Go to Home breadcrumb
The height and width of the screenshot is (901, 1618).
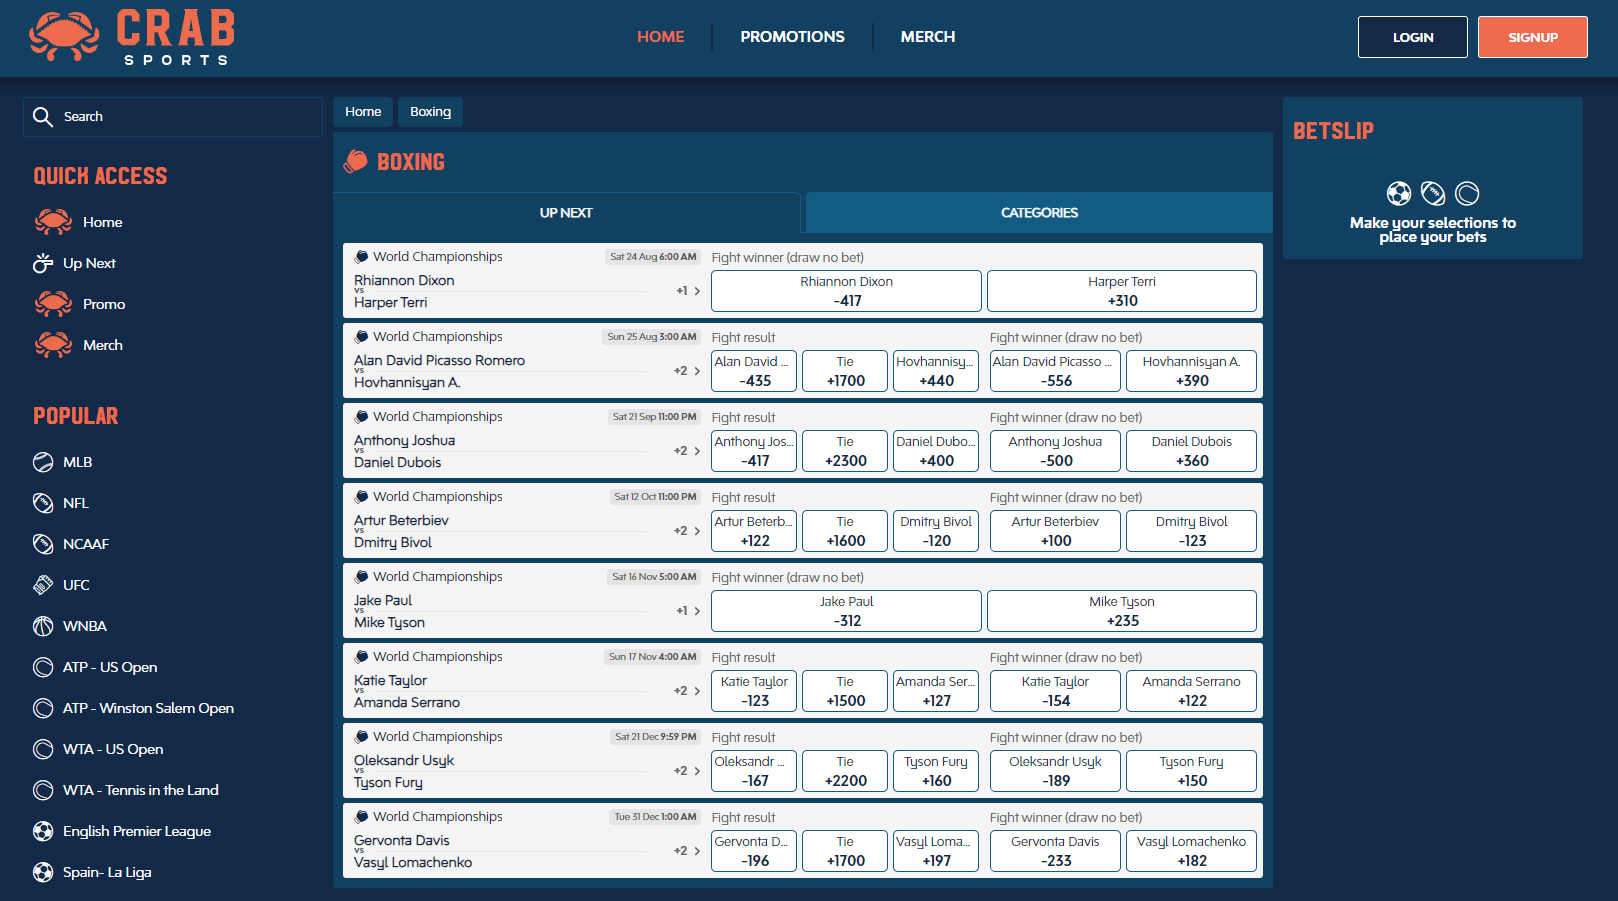pyautogui.click(x=363, y=112)
